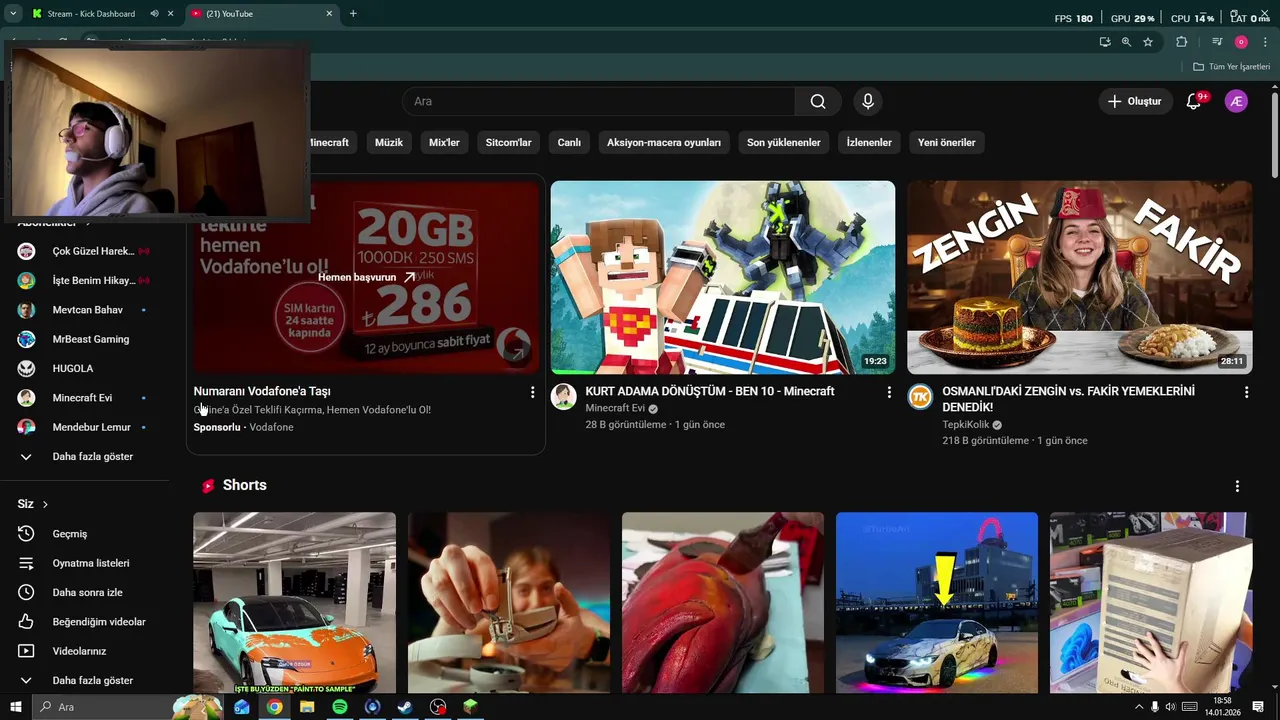Select the Son yüklenenler chip
This screenshot has width=1280, height=720.
point(784,142)
